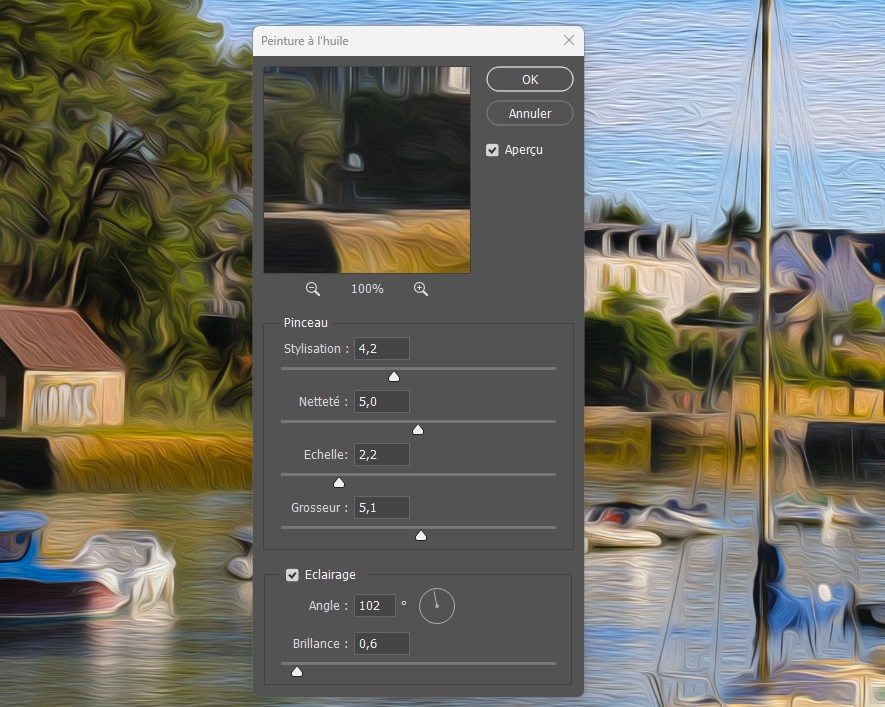Zoom out the preview with minus magnifier
Image resolution: width=885 pixels, height=707 pixels.
tap(313, 289)
